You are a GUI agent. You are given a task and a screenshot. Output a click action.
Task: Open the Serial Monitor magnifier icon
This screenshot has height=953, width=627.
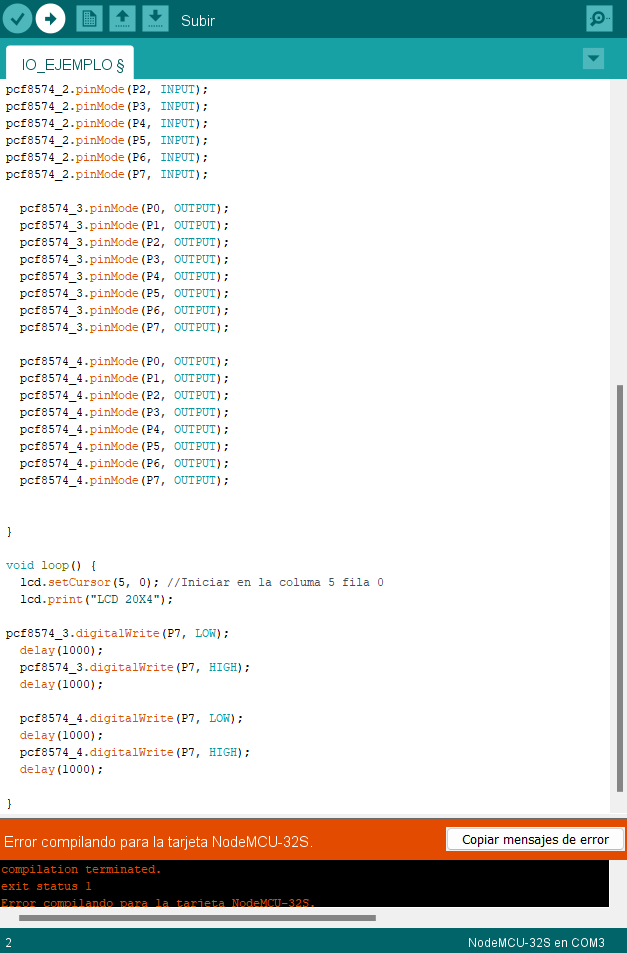coord(599,19)
